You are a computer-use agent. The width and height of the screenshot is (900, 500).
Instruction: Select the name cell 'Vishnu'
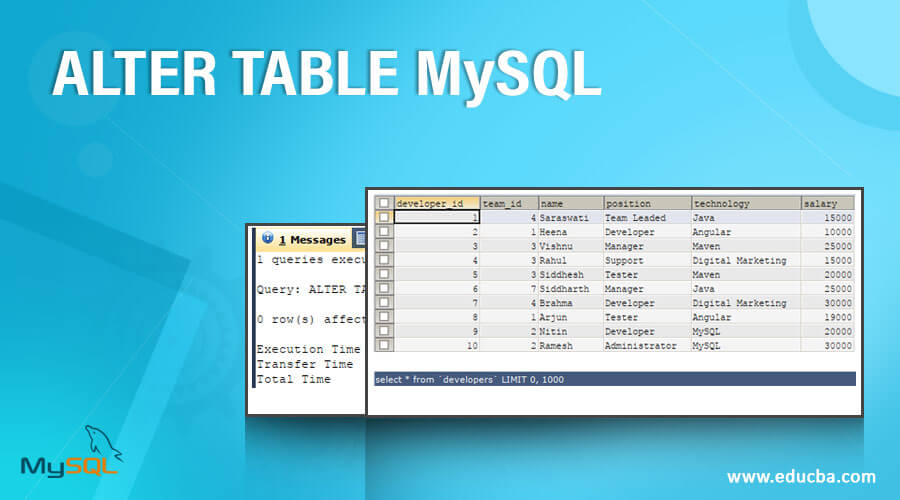(571, 246)
